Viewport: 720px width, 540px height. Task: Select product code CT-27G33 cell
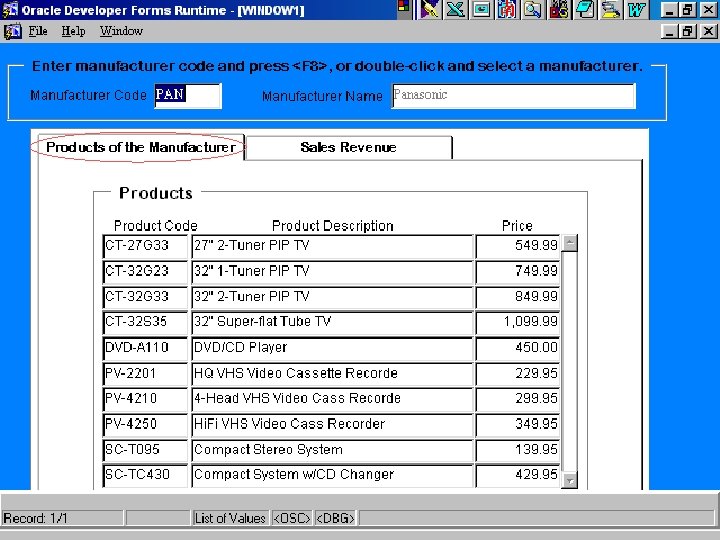click(x=146, y=246)
